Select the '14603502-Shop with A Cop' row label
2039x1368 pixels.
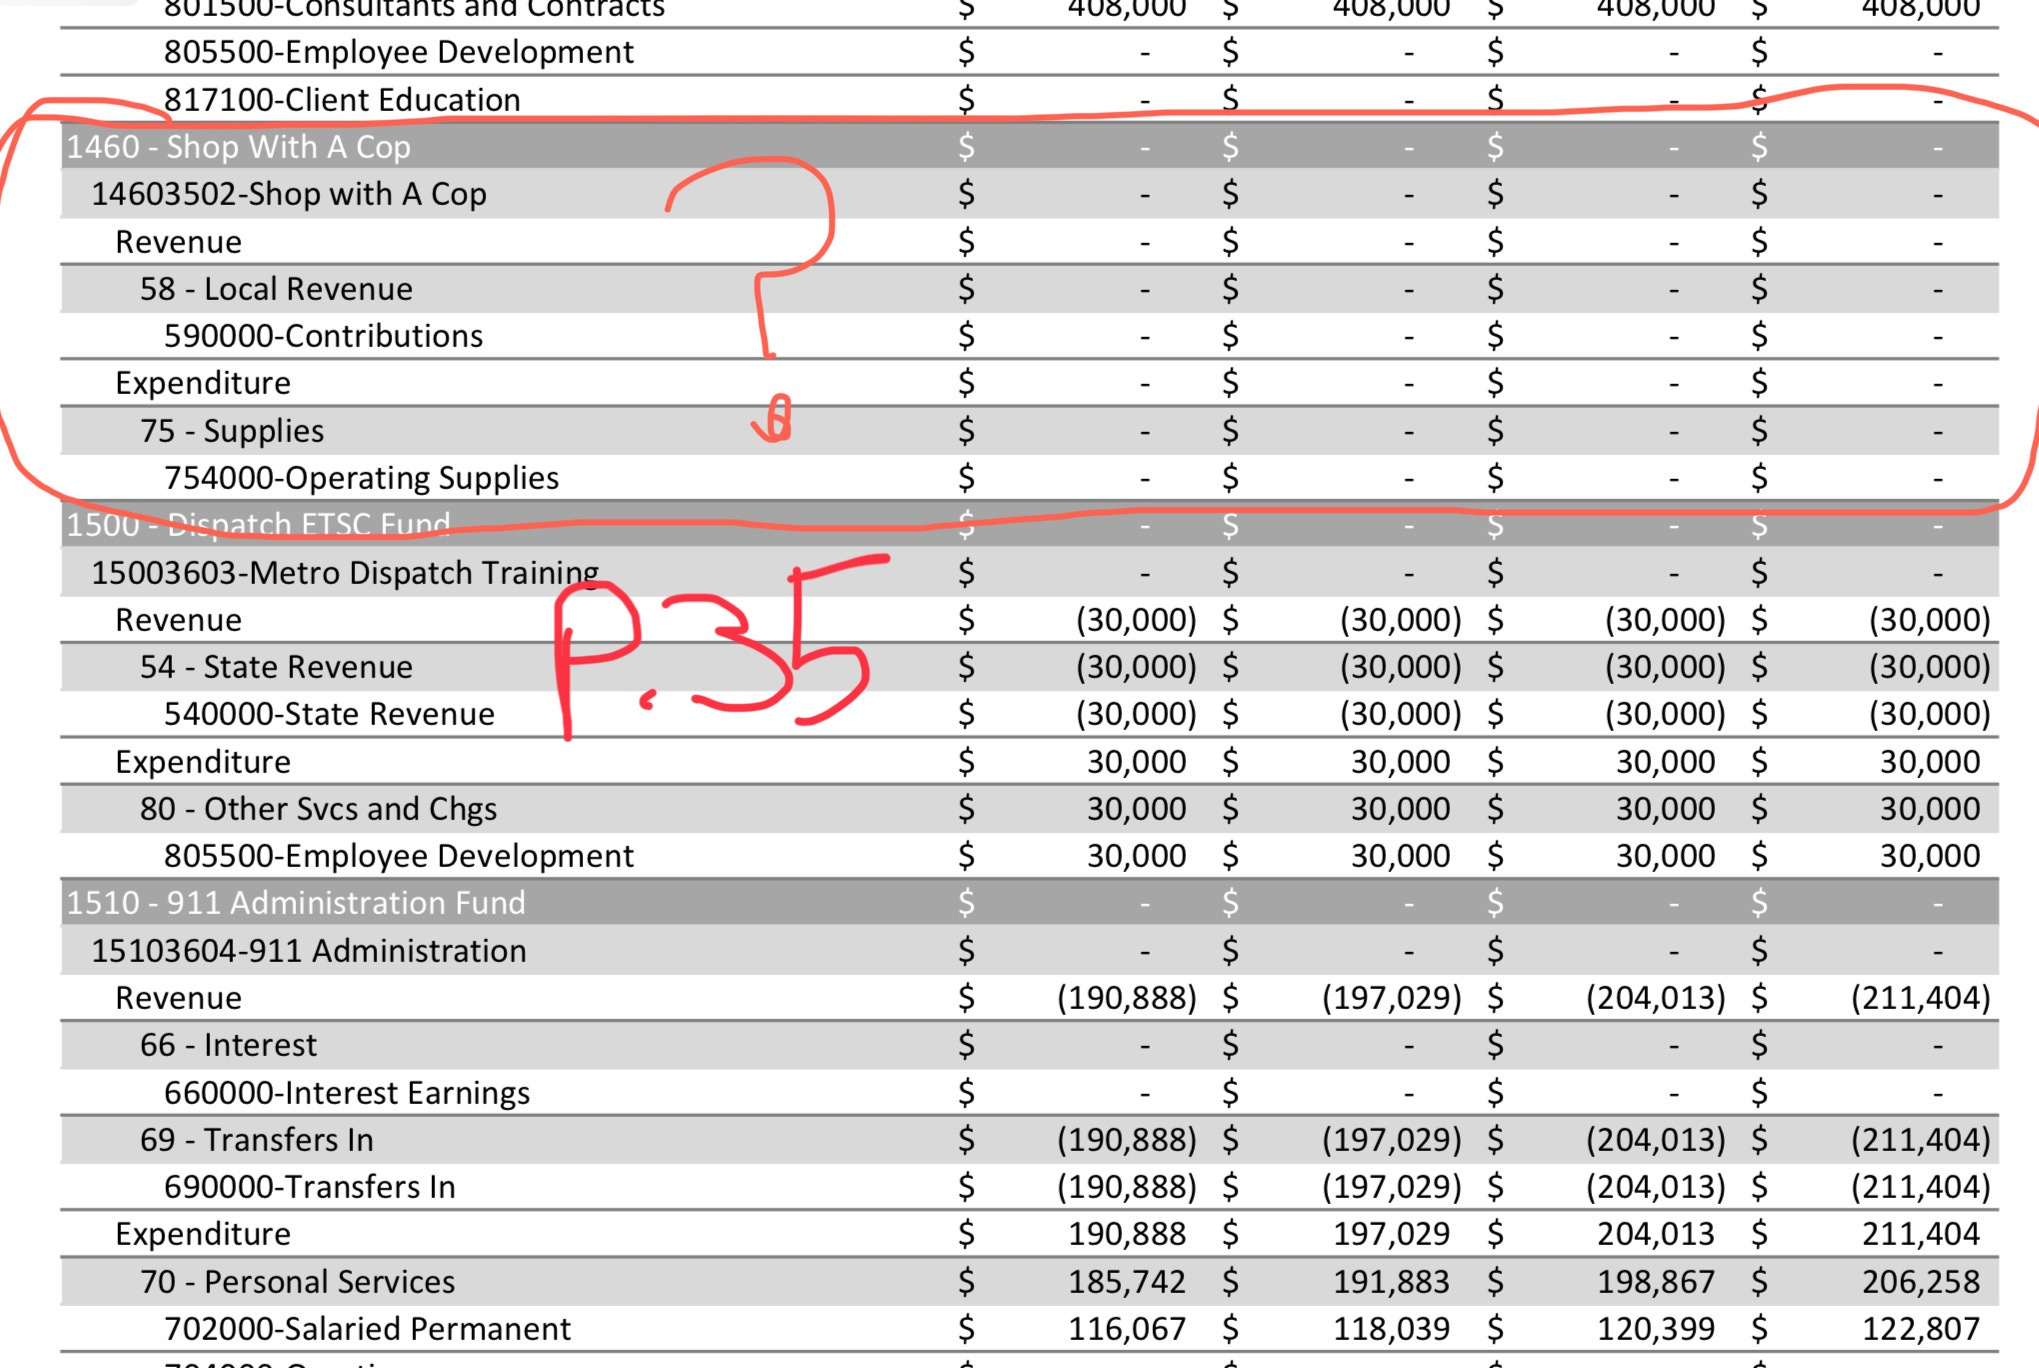click(288, 194)
